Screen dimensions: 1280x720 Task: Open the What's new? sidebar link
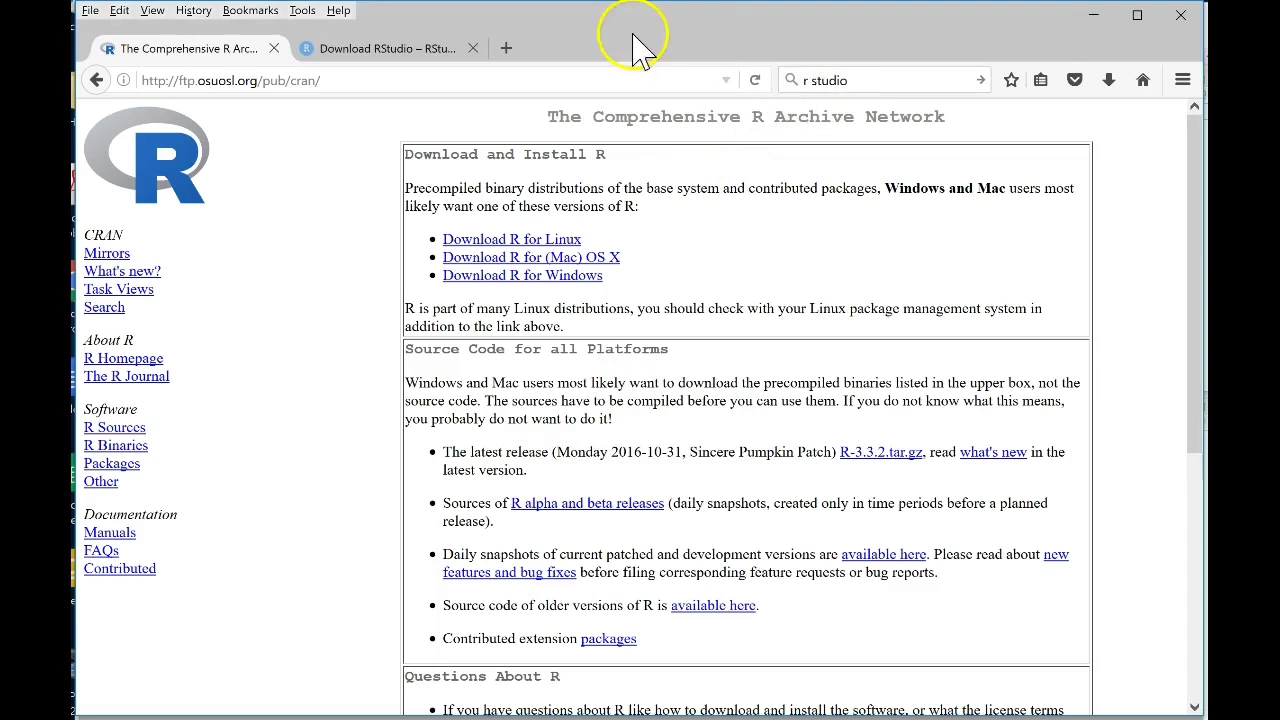pyautogui.click(x=122, y=271)
